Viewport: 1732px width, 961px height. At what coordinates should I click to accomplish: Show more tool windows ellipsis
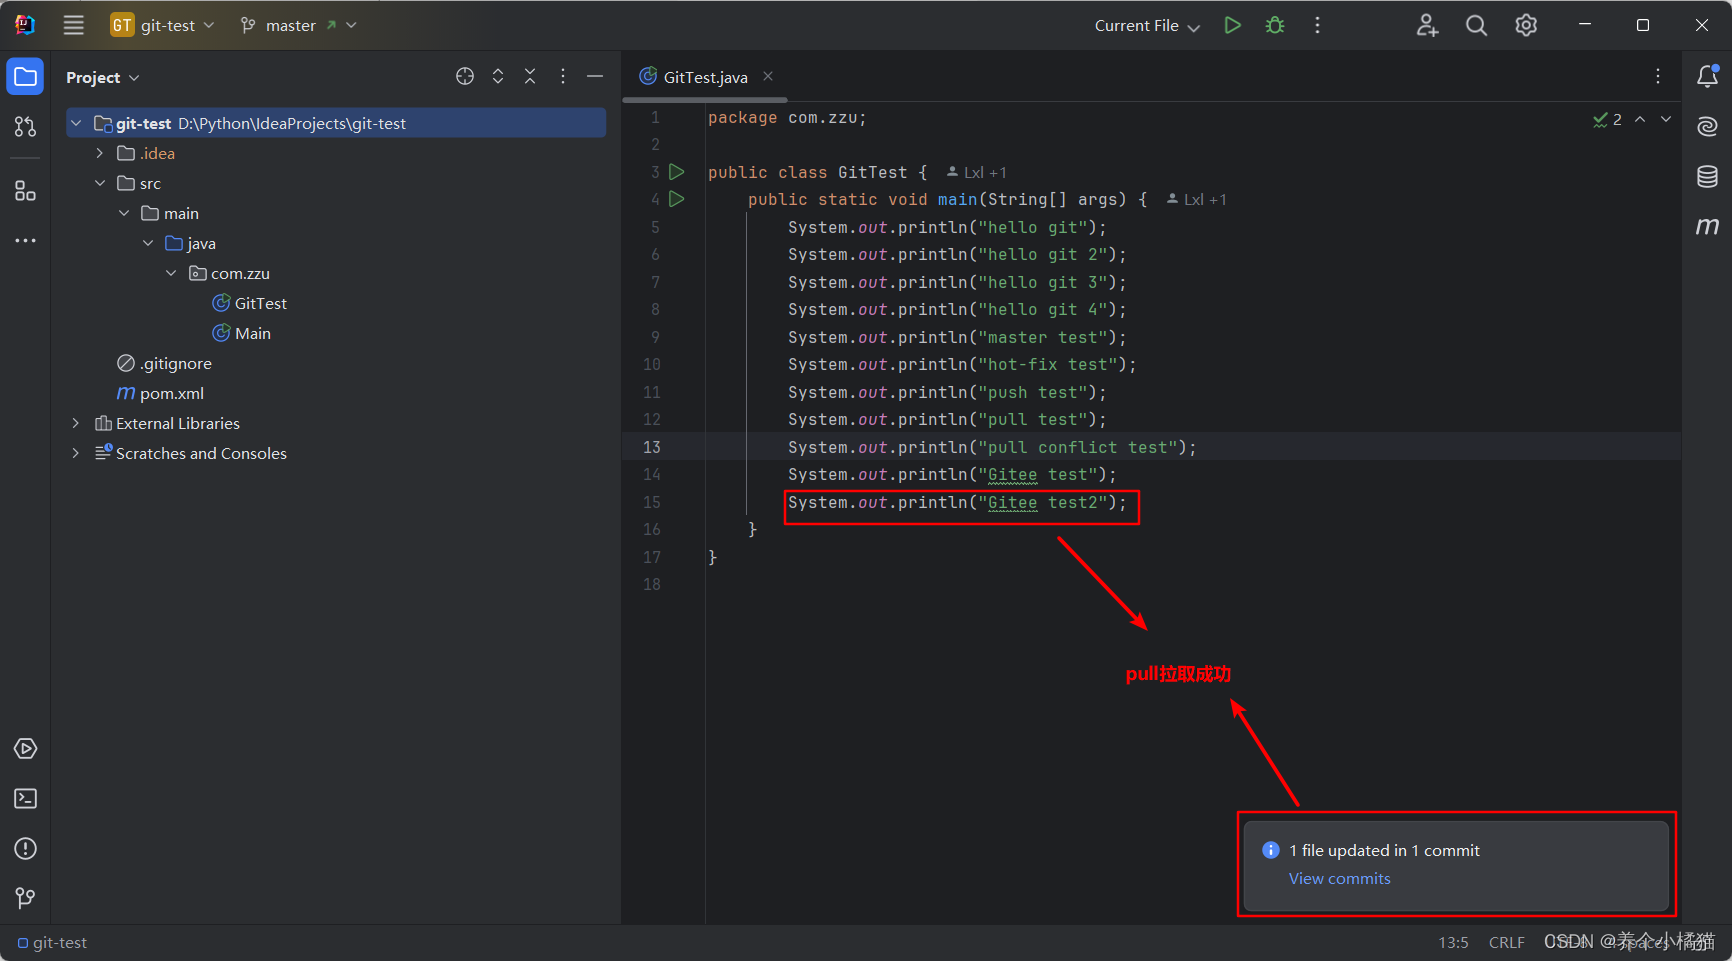(25, 241)
